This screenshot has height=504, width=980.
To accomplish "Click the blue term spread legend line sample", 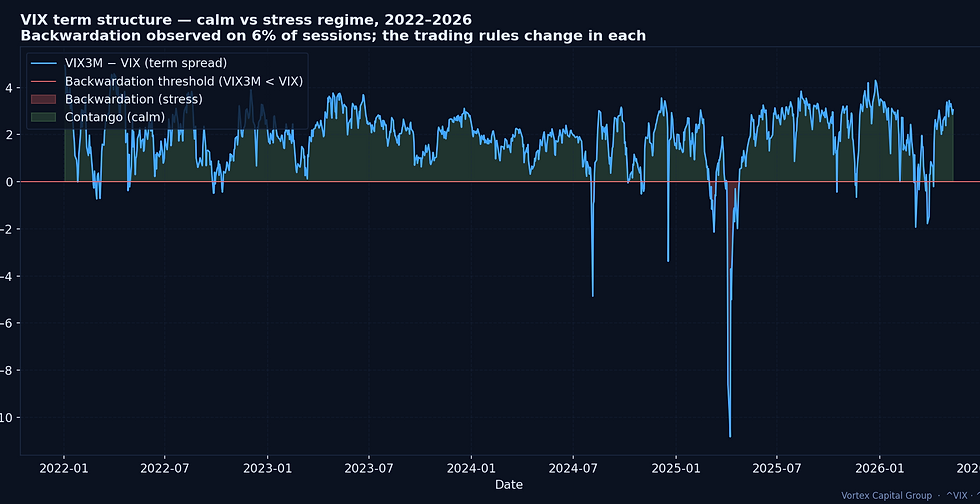I will pos(42,63).
